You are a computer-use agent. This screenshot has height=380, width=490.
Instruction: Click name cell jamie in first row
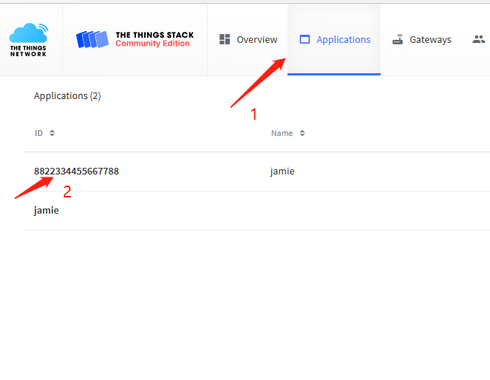[x=282, y=171]
